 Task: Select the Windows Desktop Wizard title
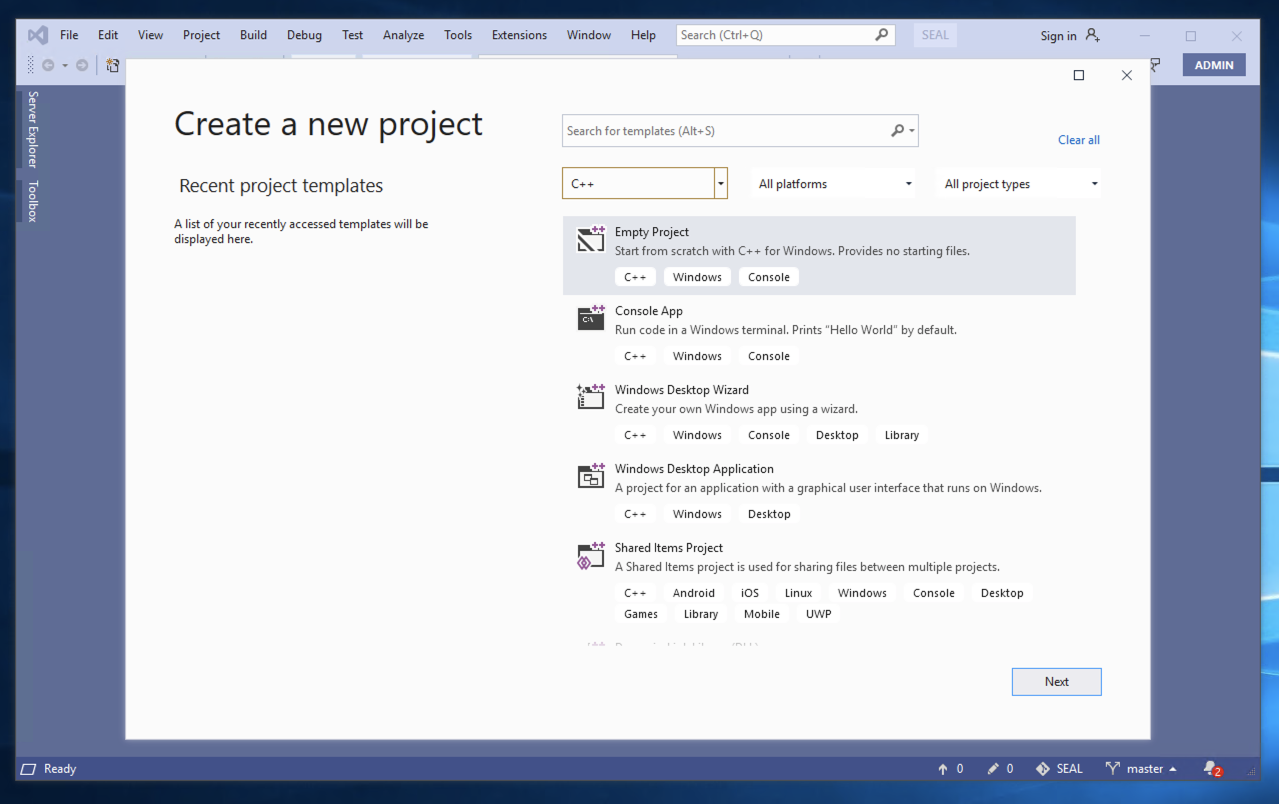pos(681,390)
